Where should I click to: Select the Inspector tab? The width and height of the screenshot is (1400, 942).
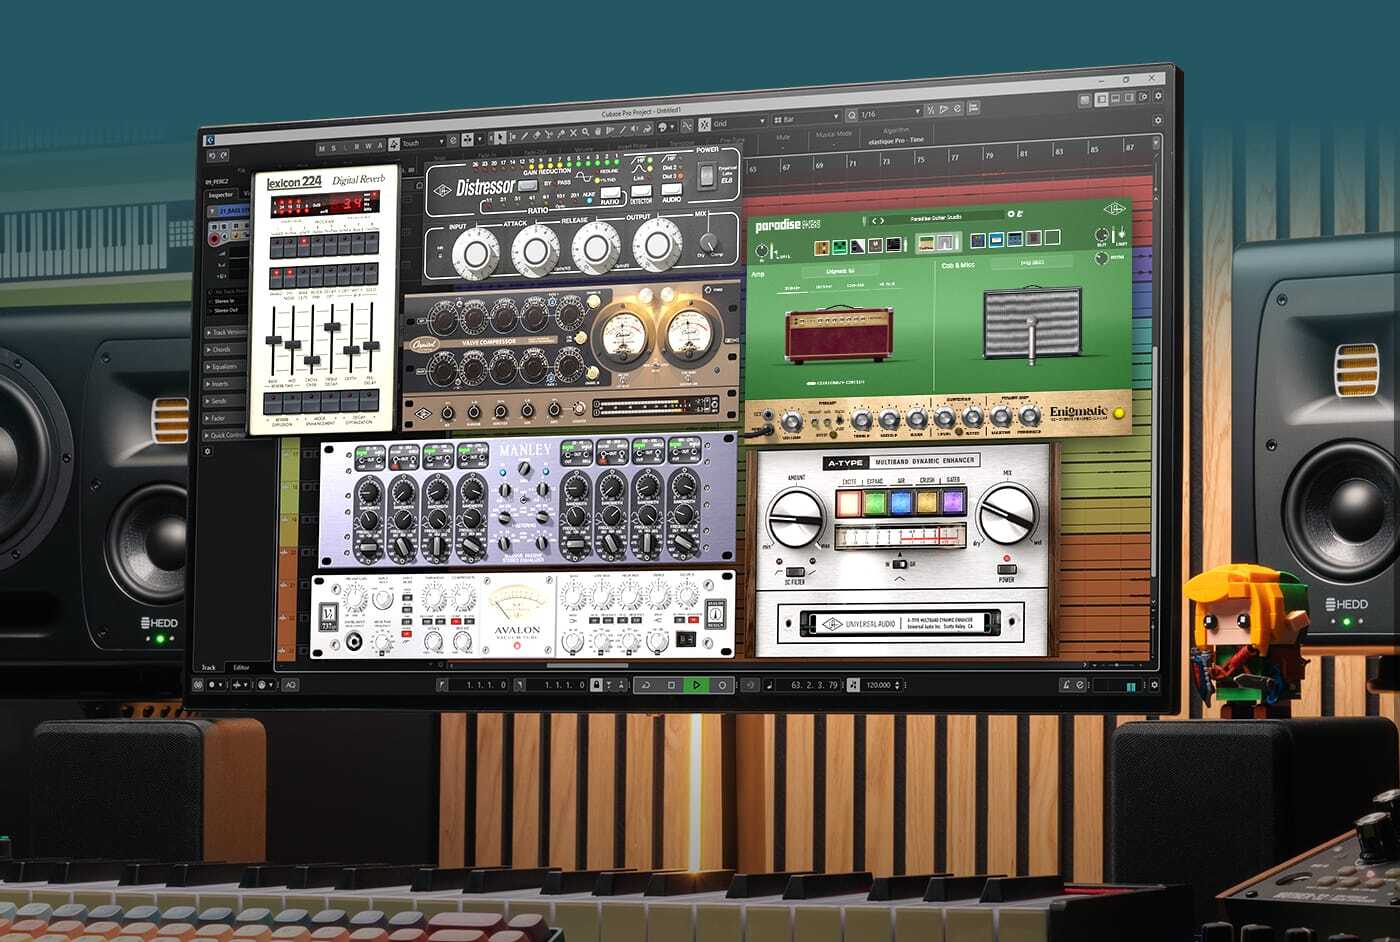(221, 195)
